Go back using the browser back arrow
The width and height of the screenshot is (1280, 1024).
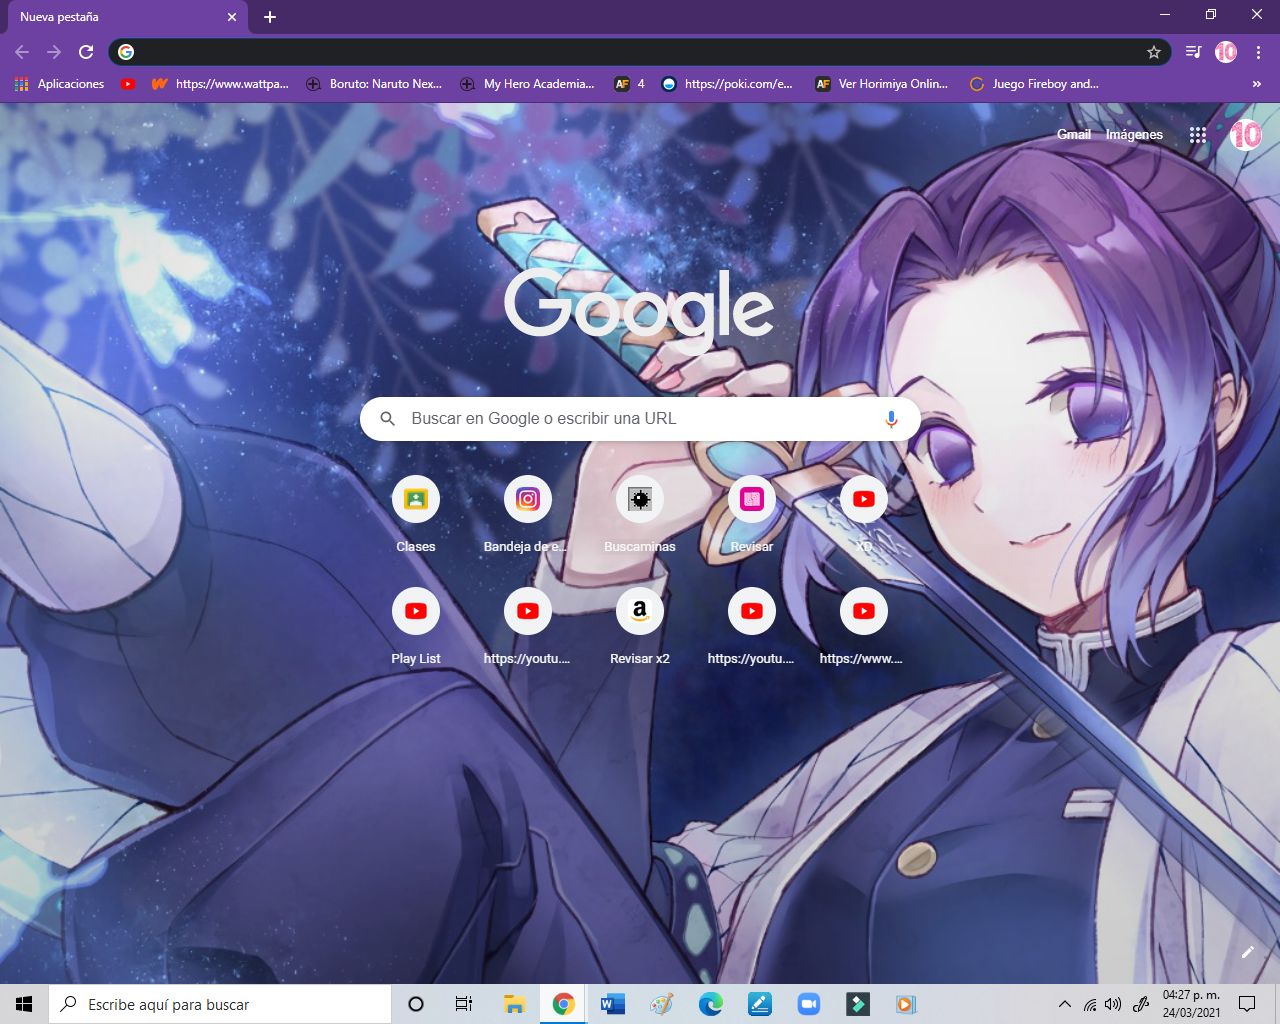click(x=22, y=52)
